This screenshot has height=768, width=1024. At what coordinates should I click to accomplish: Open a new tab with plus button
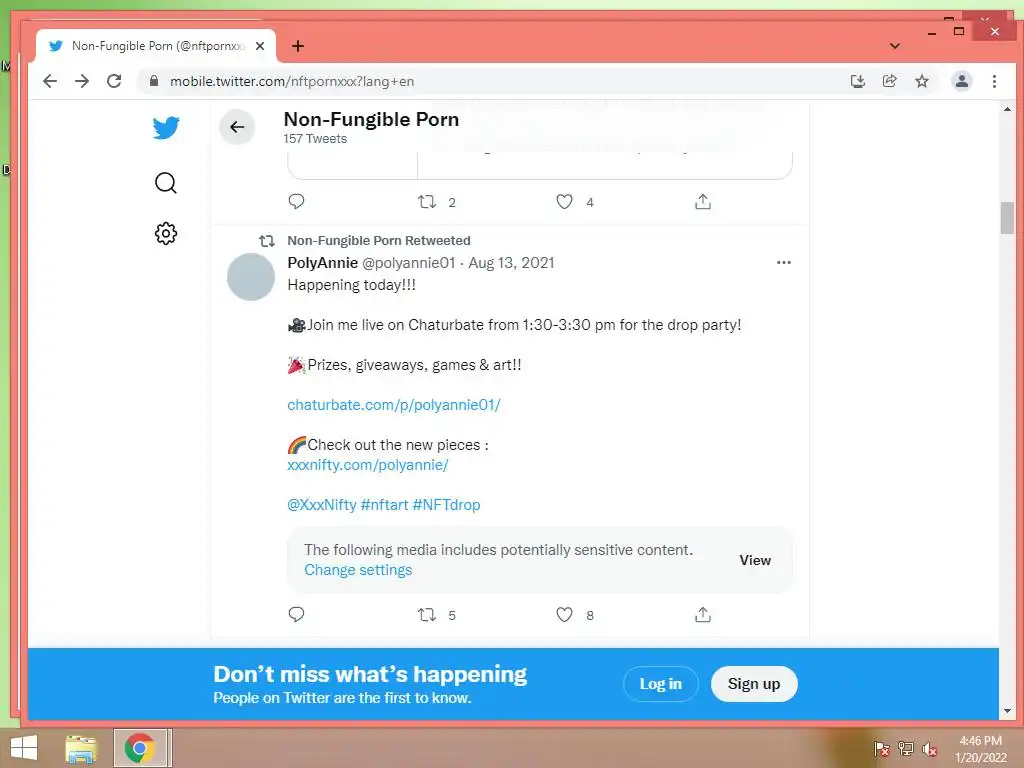298,46
